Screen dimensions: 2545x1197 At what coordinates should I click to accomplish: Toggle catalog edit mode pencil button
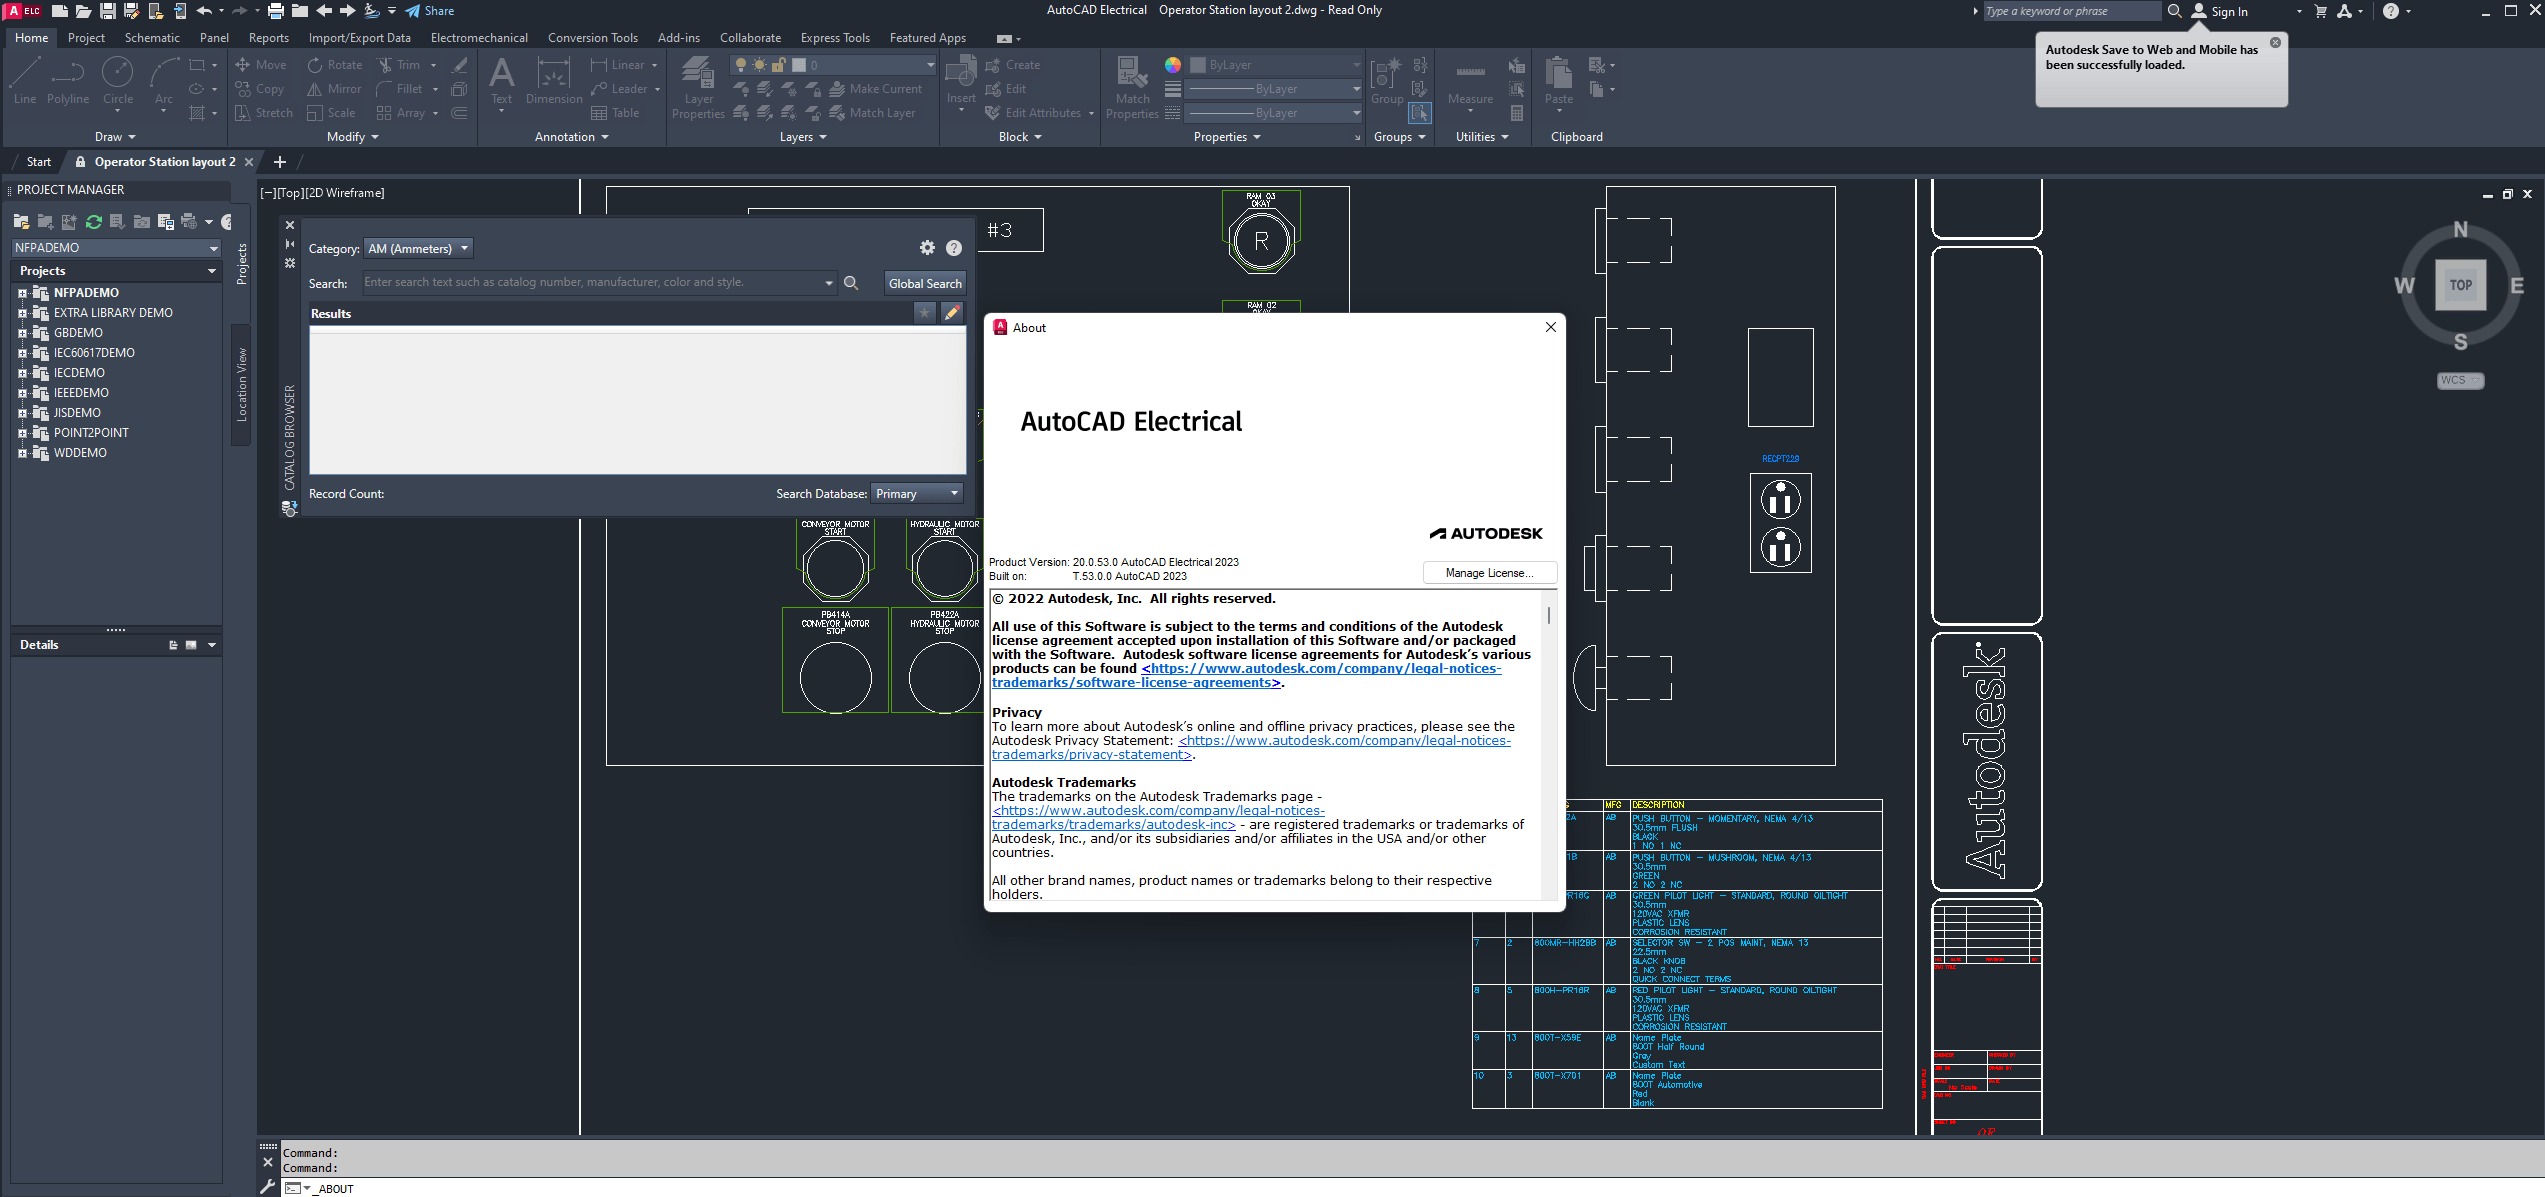952,313
